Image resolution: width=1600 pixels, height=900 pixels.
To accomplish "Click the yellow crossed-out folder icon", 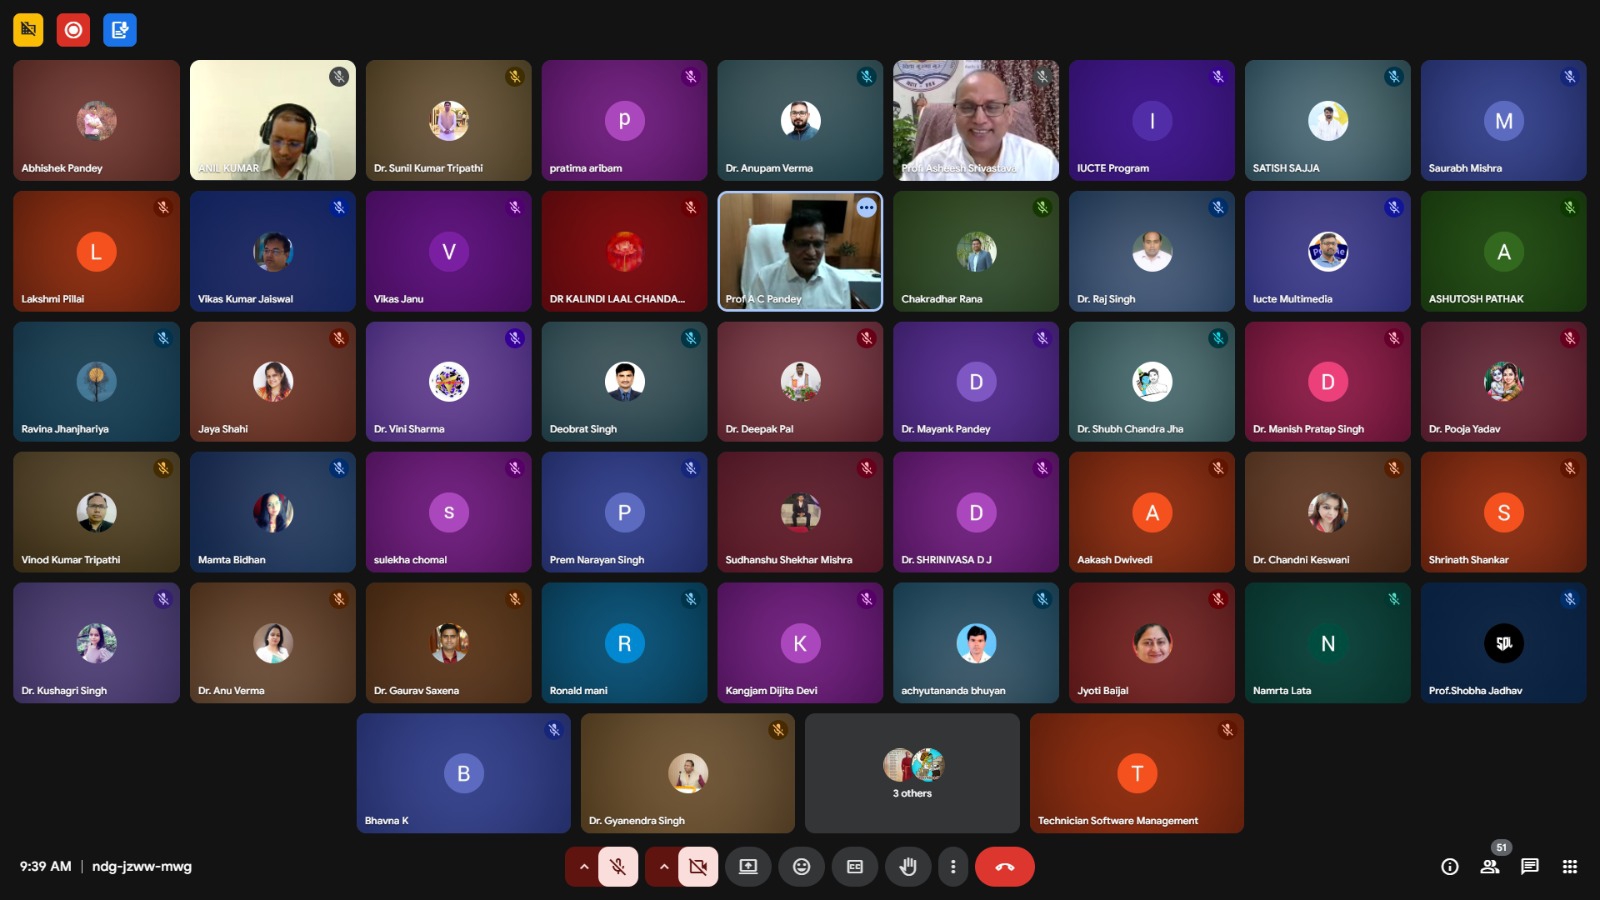I will [x=28, y=30].
